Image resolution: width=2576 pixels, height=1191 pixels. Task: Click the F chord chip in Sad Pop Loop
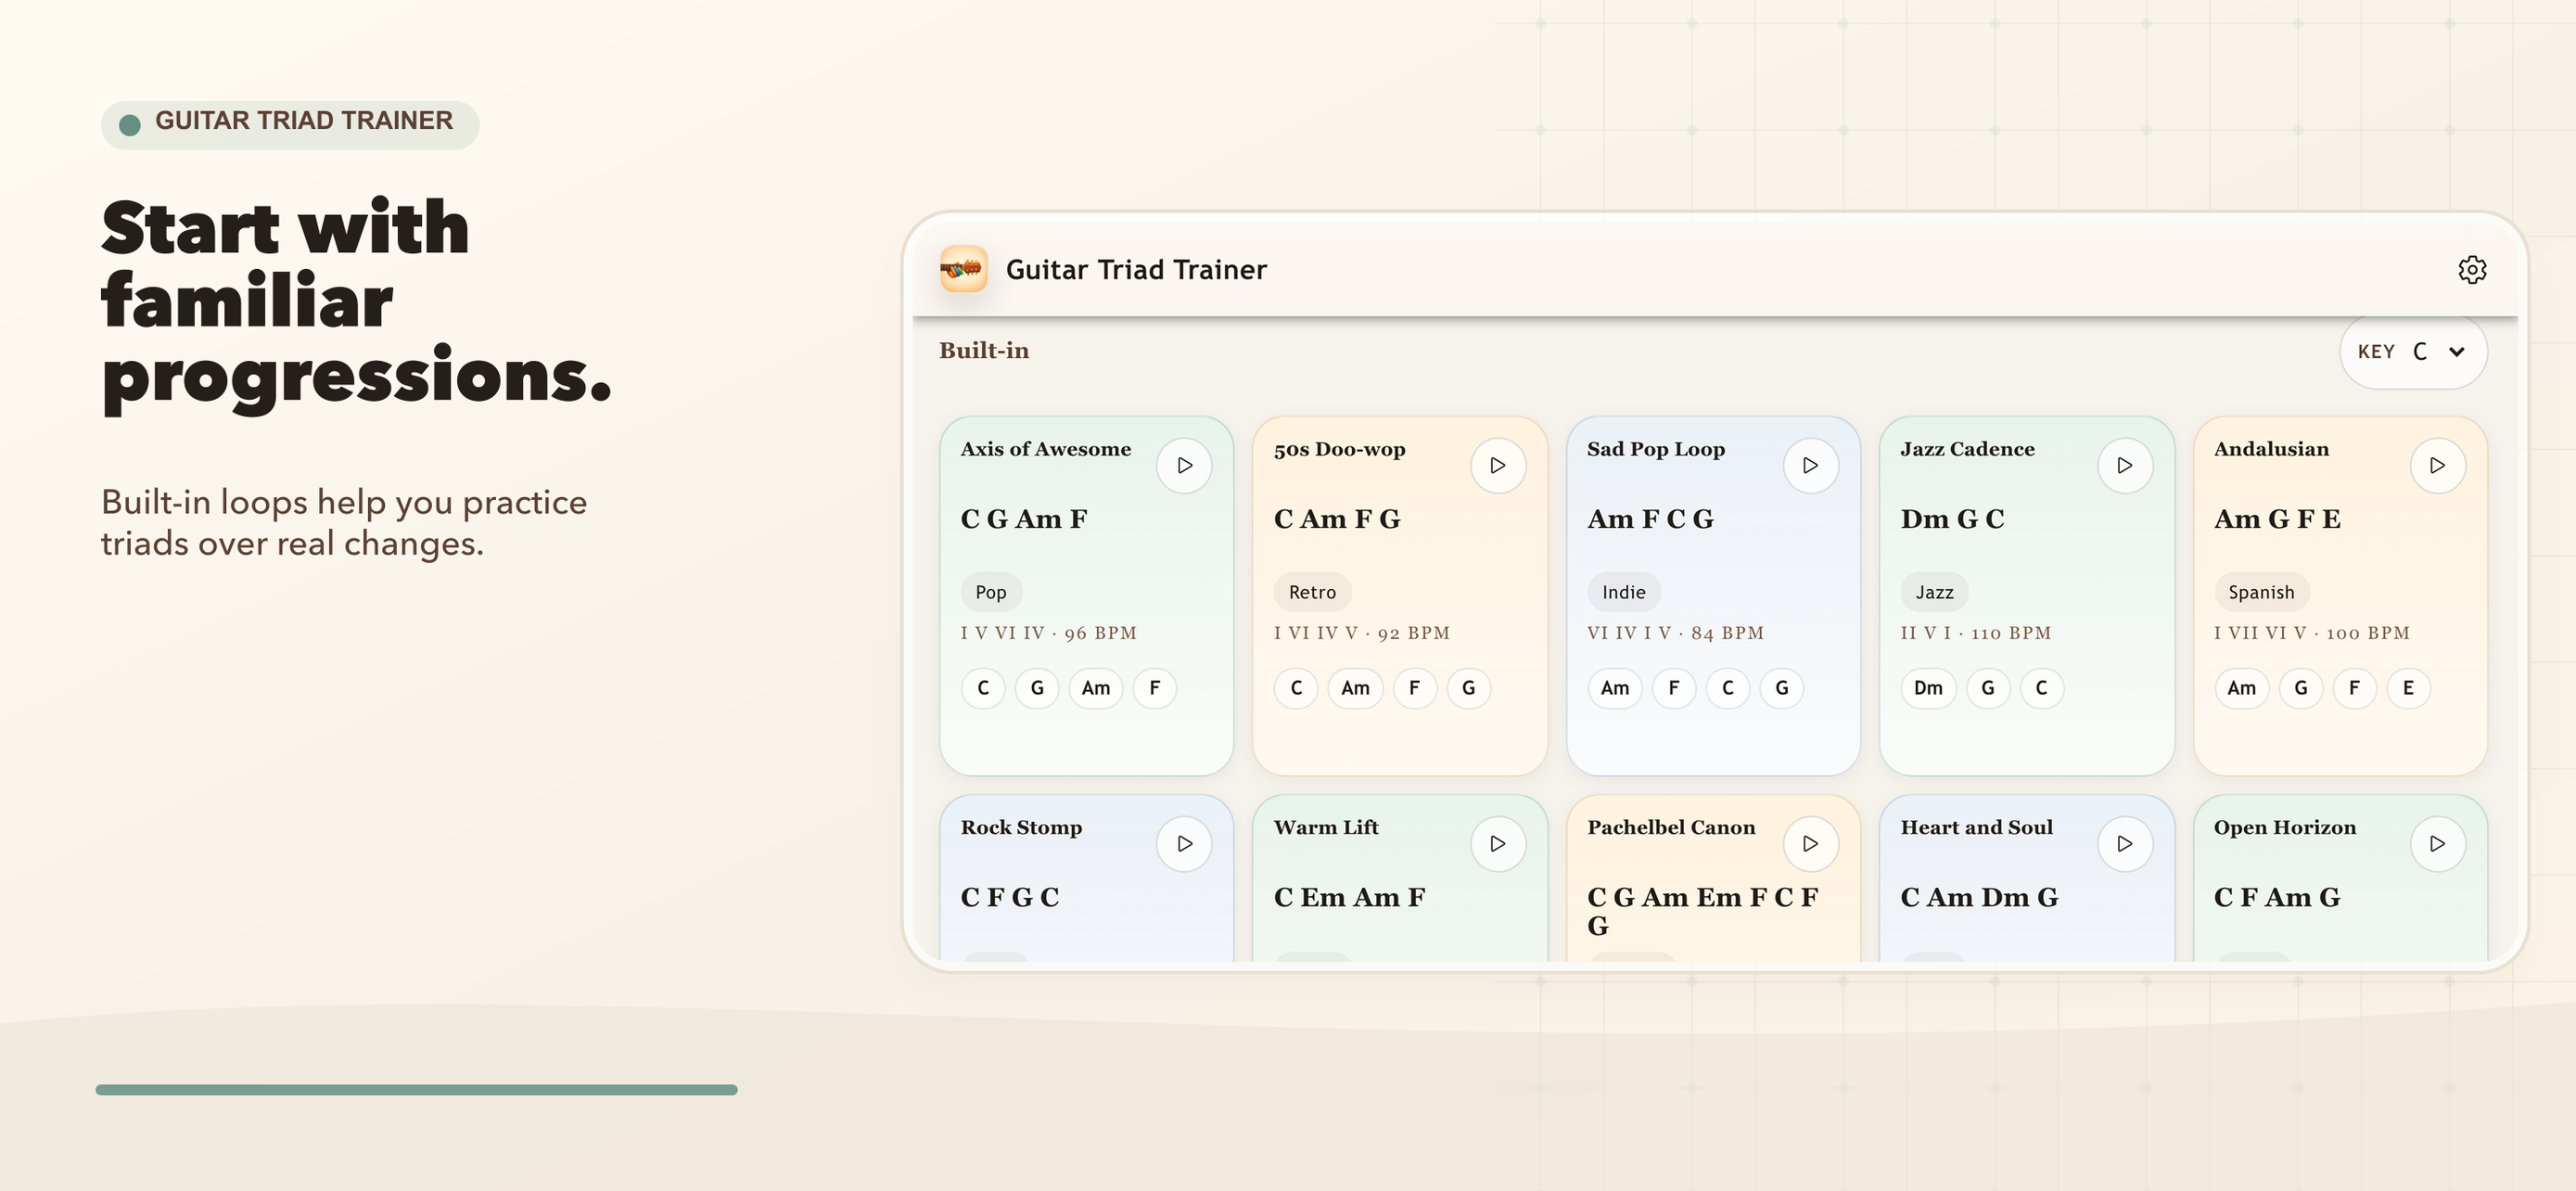tap(1674, 688)
